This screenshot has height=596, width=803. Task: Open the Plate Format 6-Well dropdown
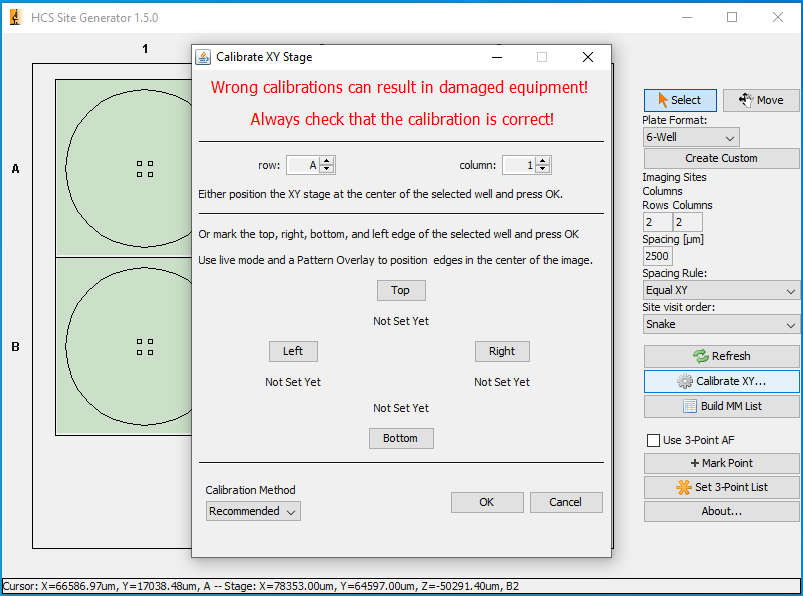[x=690, y=137]
